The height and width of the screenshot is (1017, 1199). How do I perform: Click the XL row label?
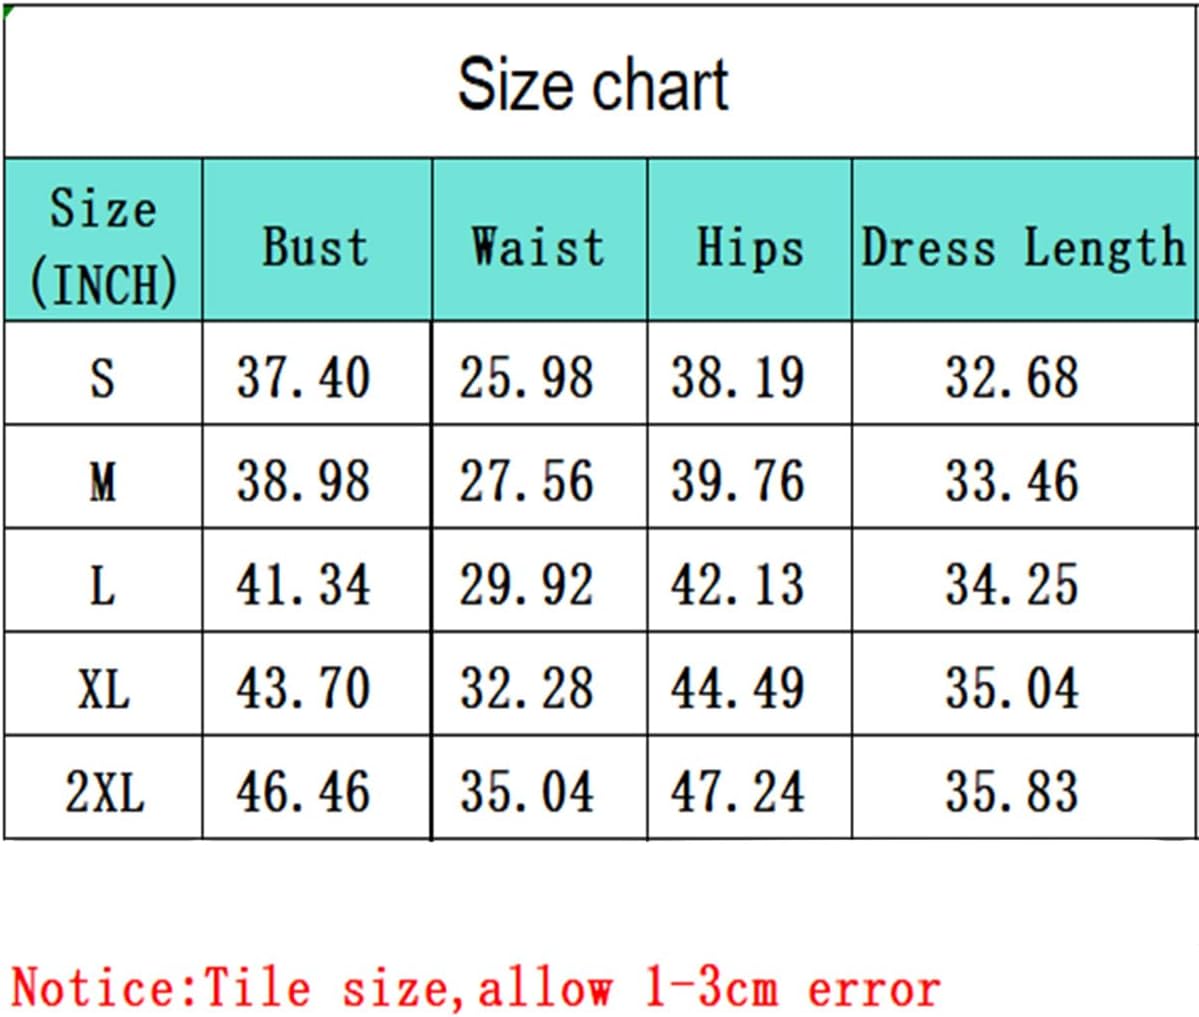point(103,688)
